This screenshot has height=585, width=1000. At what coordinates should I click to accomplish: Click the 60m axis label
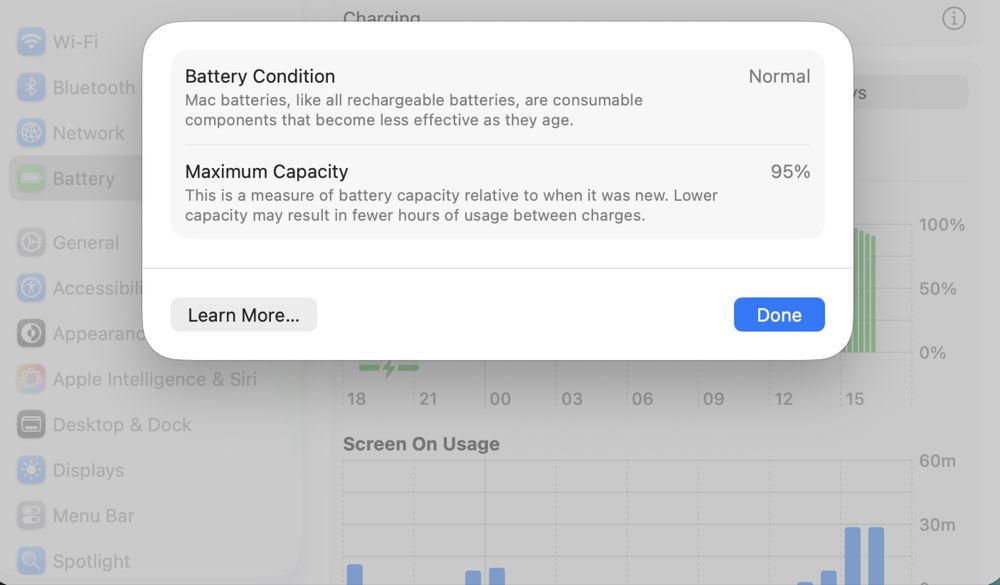[x=938, y=461]
